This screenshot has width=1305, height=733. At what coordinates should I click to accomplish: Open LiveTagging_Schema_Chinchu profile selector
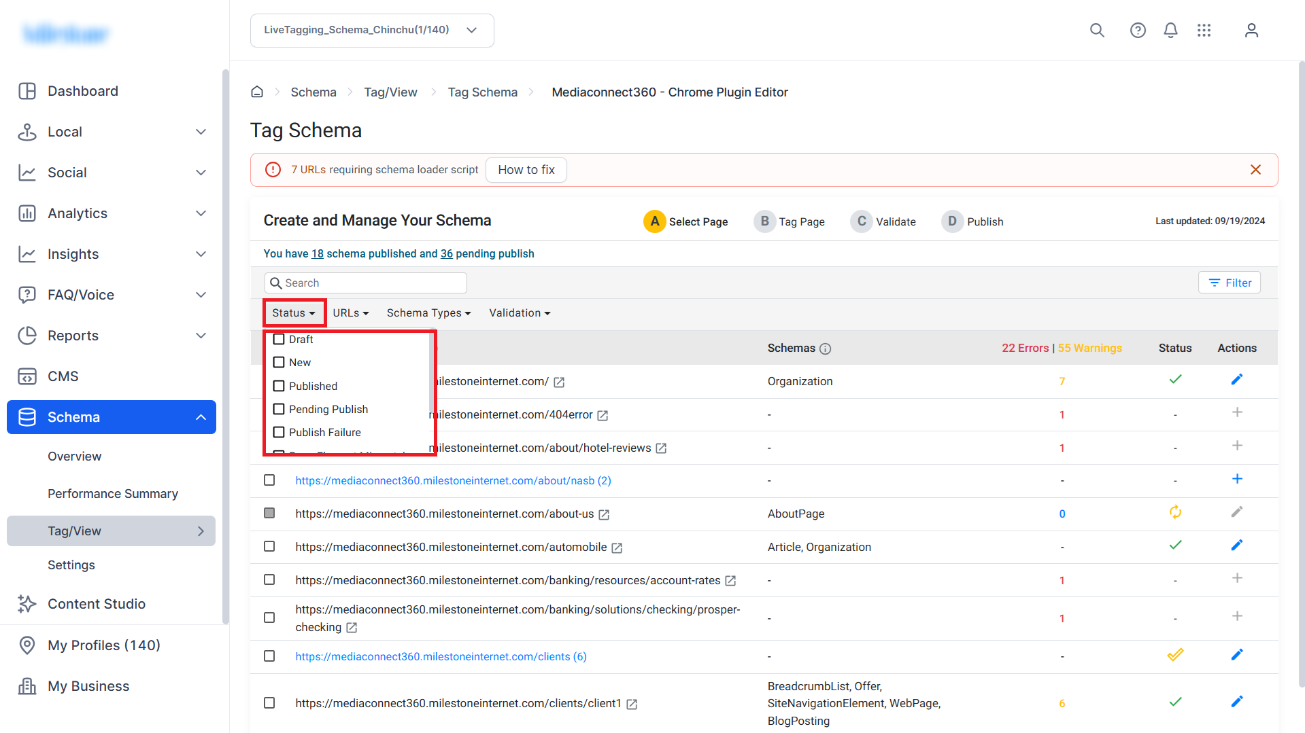372,30
